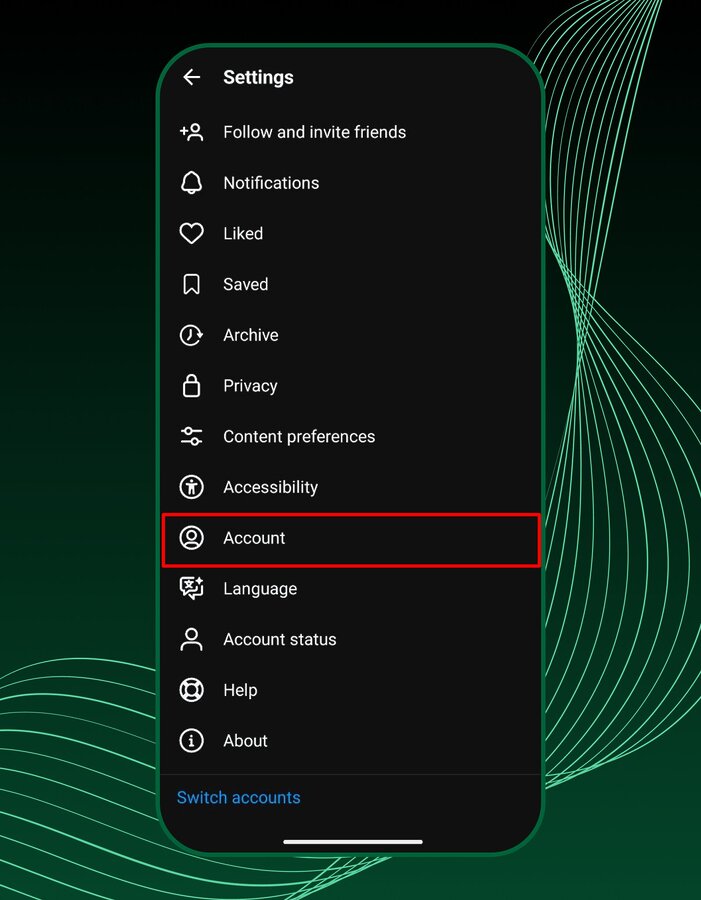Tap the Archive clock icon
This screenshot has width=701, height=900.
(191, 335)
